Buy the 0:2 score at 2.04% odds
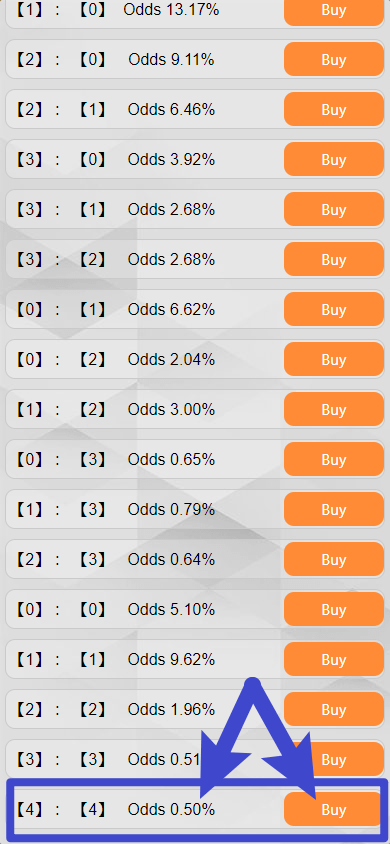This screenshot has width=390, height=844. point(334,360)
